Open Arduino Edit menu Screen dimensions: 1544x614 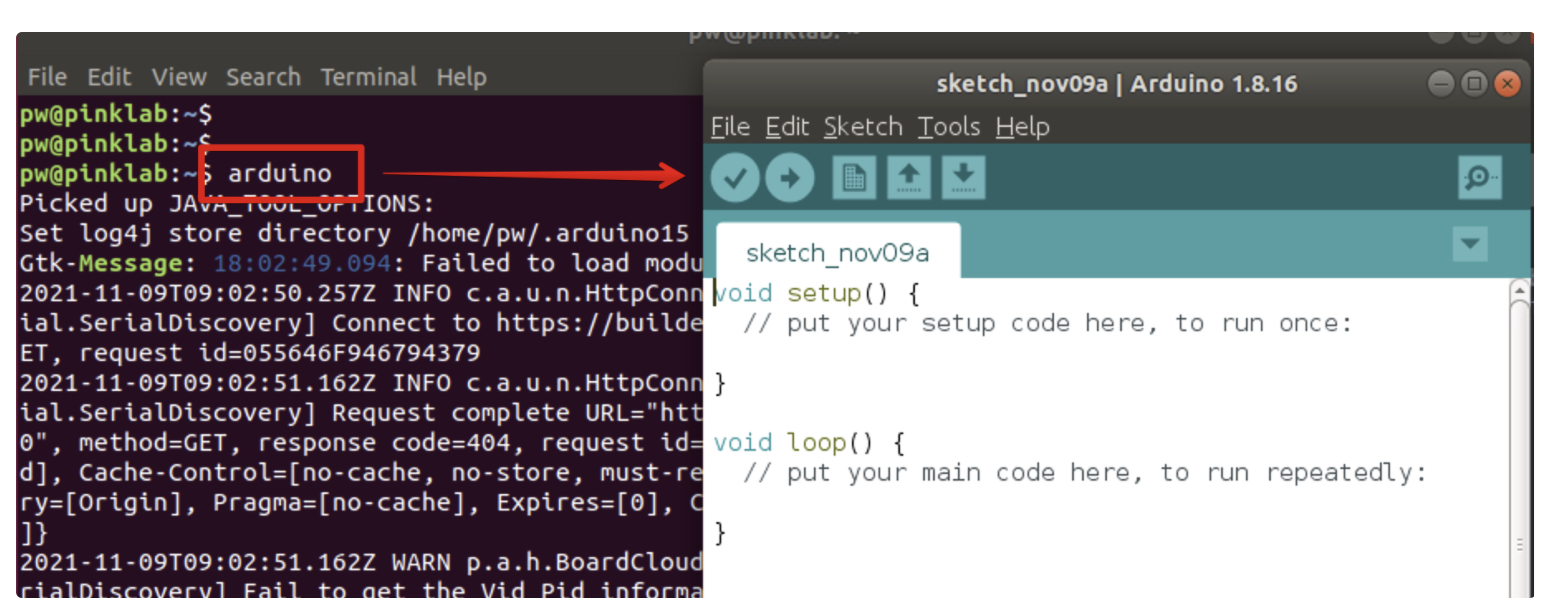tap(787, 127)
